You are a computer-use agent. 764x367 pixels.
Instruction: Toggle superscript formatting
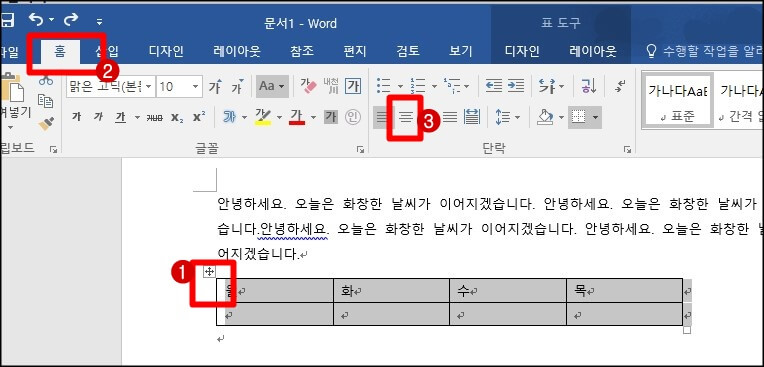pyautogui.click(x=199, y=117)
